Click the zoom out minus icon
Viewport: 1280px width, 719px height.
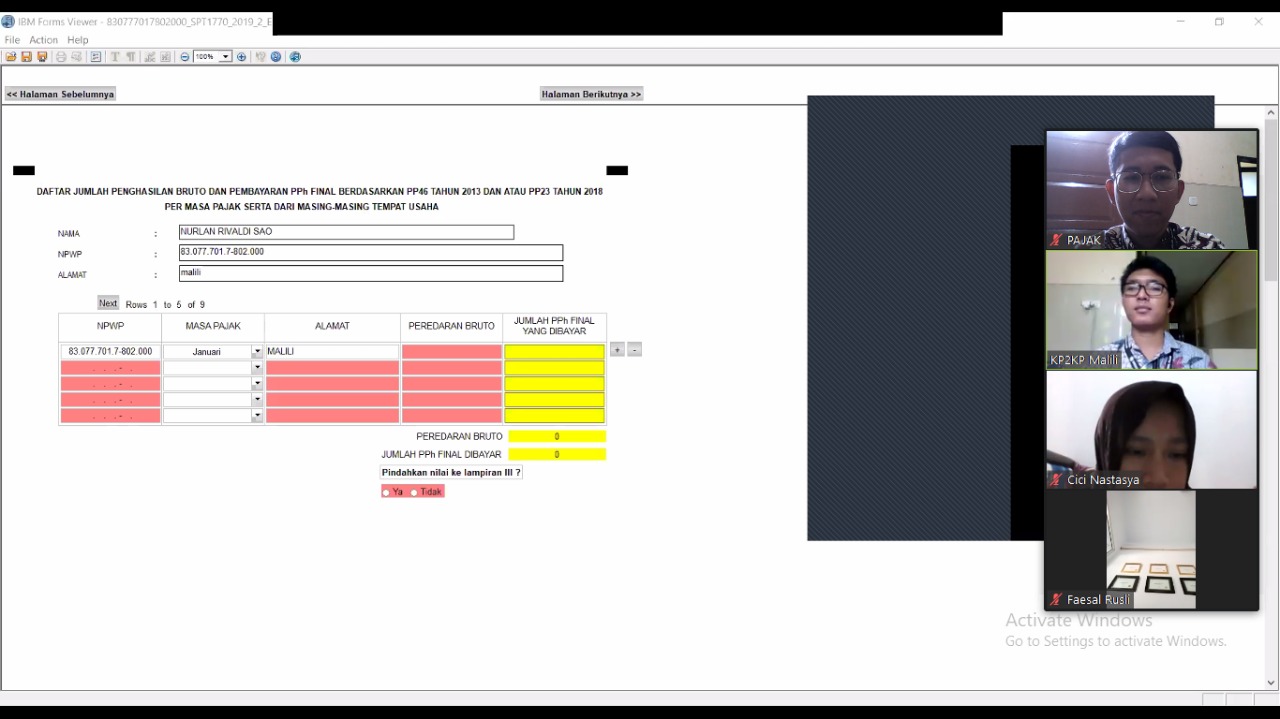click(185, 57)
